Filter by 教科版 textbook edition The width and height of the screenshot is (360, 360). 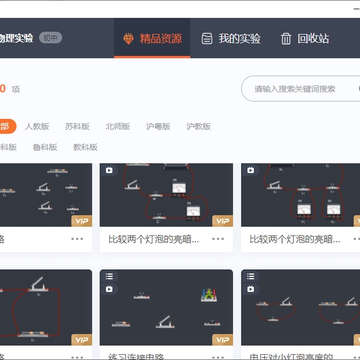85,147
